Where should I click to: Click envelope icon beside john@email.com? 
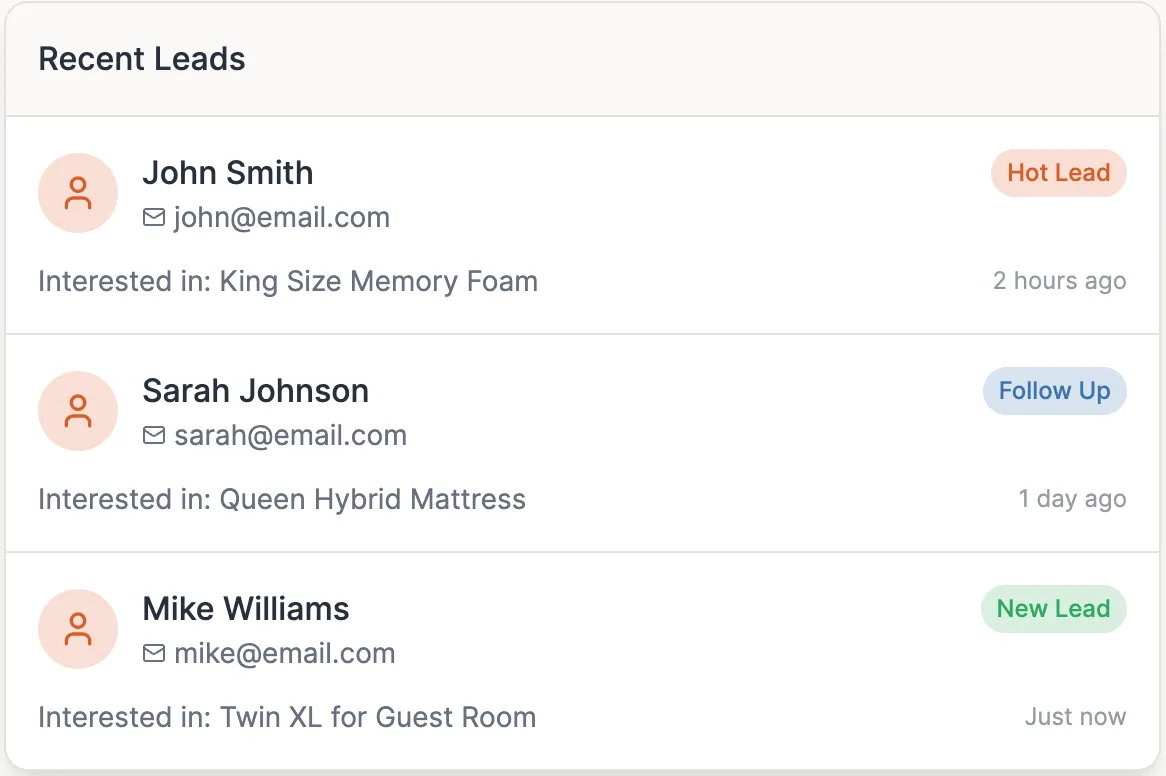point(154,218)
